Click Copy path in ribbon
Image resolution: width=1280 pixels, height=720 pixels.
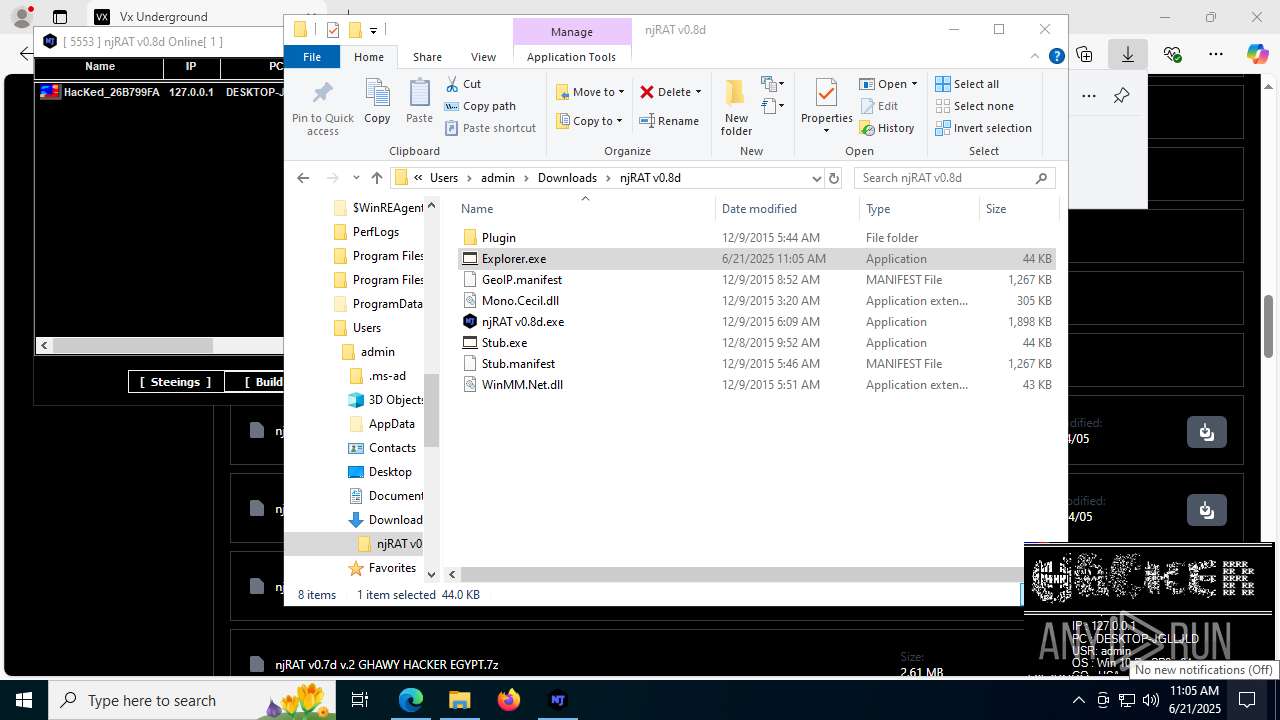(x=480, y=106)
